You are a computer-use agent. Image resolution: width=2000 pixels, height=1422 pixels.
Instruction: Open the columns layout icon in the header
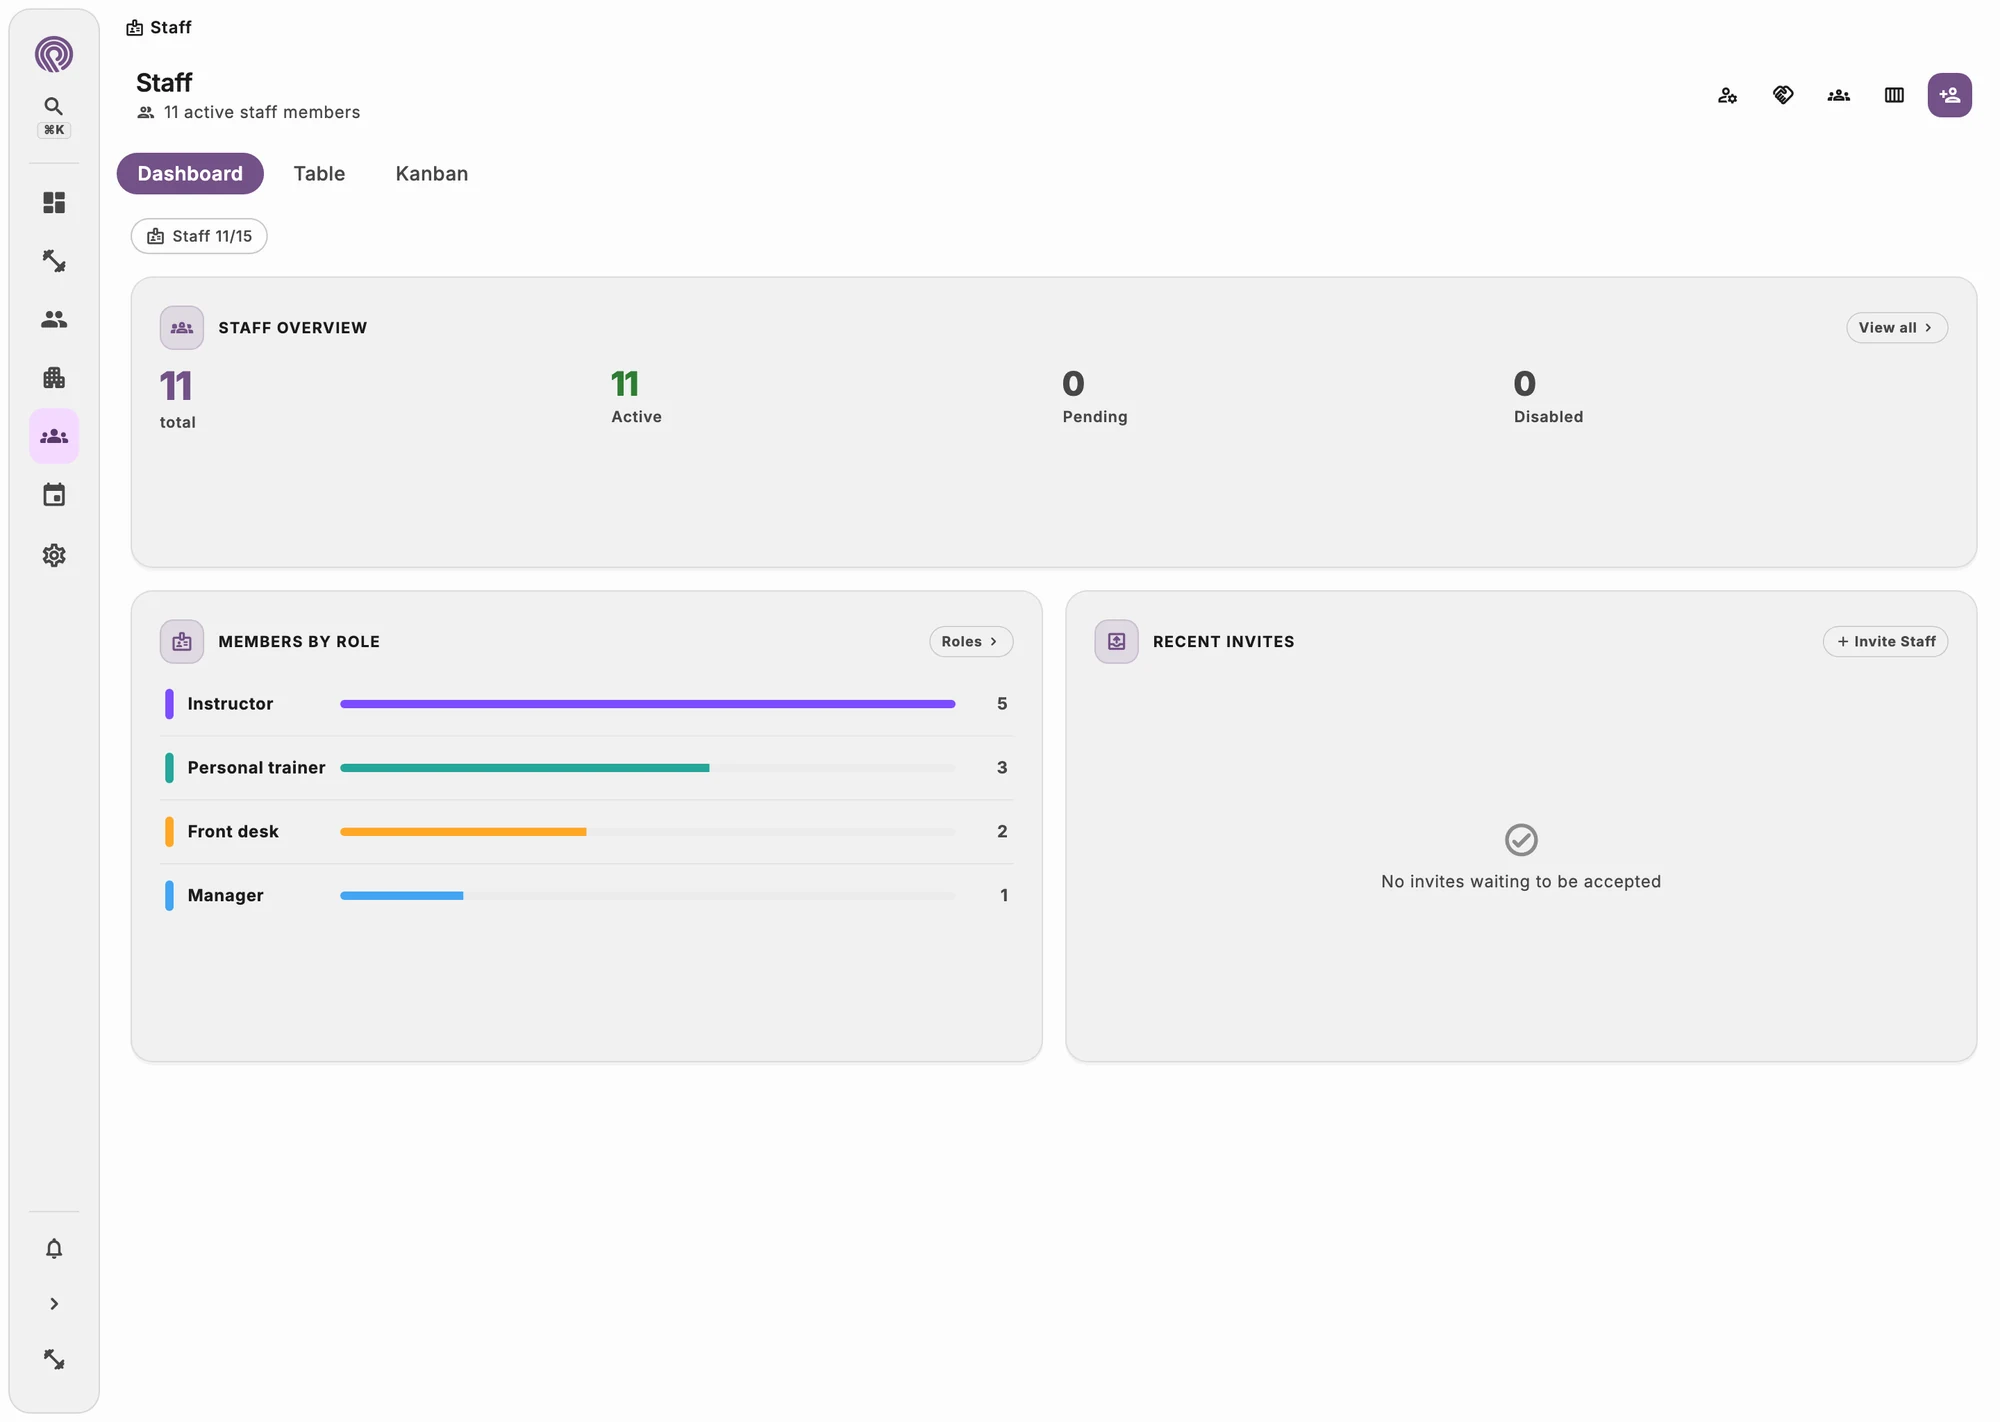[1894, 95]
